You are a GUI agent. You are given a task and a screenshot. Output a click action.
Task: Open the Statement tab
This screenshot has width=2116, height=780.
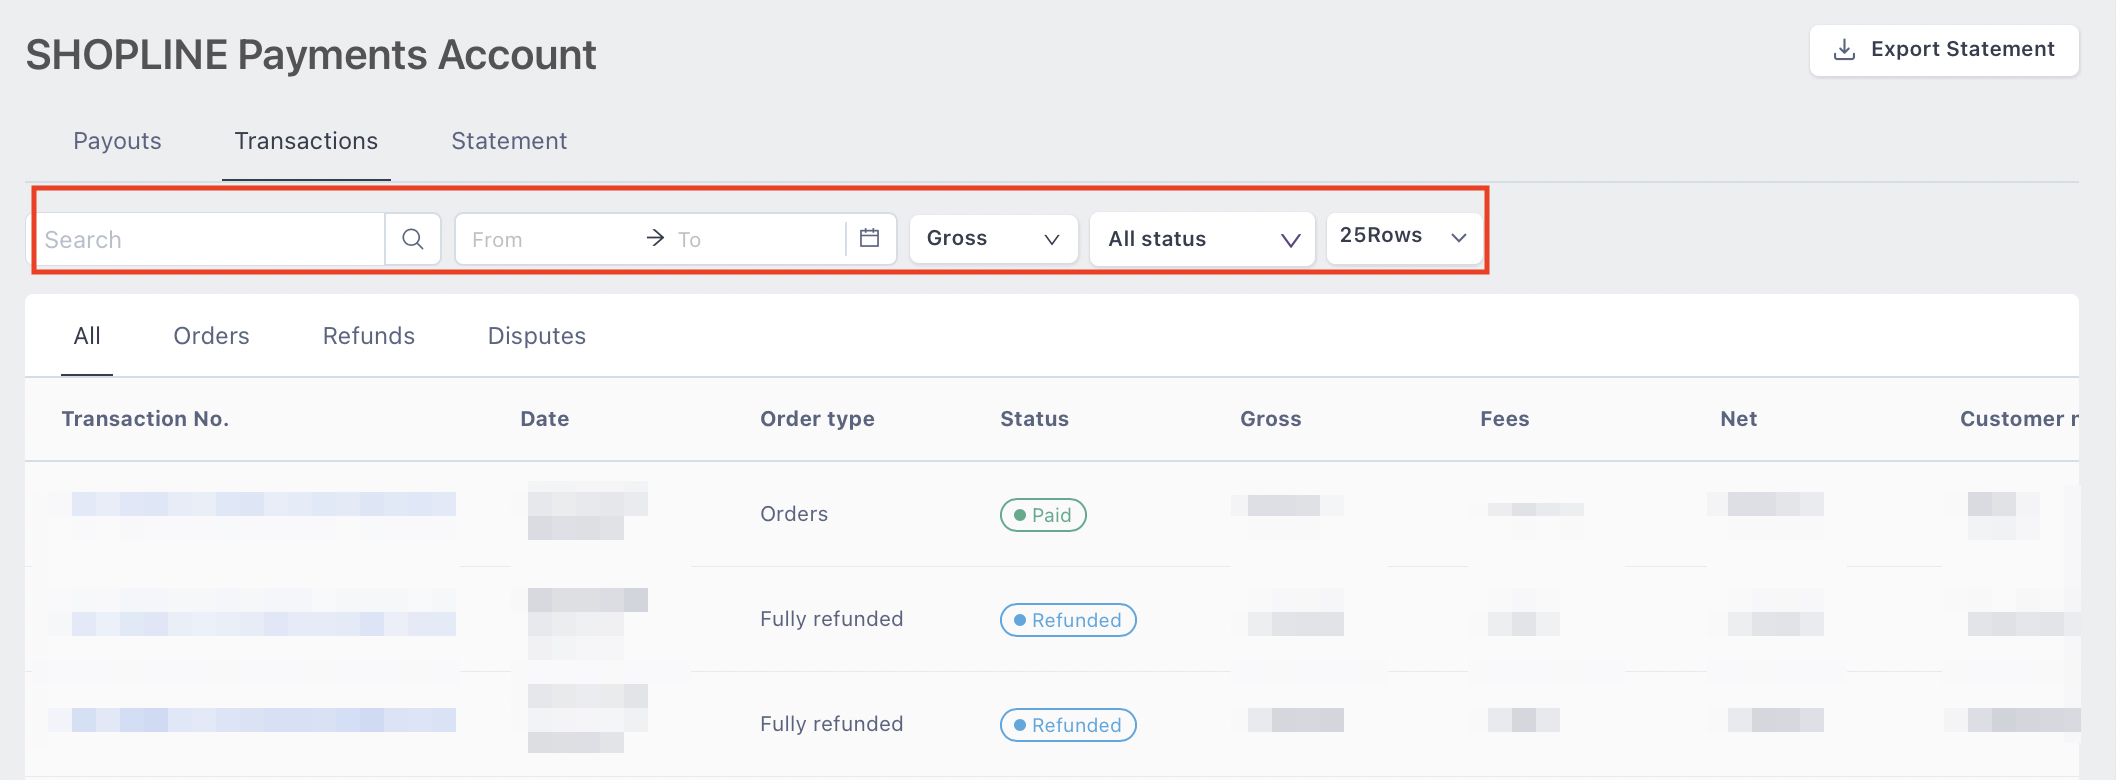coord(509,141)
